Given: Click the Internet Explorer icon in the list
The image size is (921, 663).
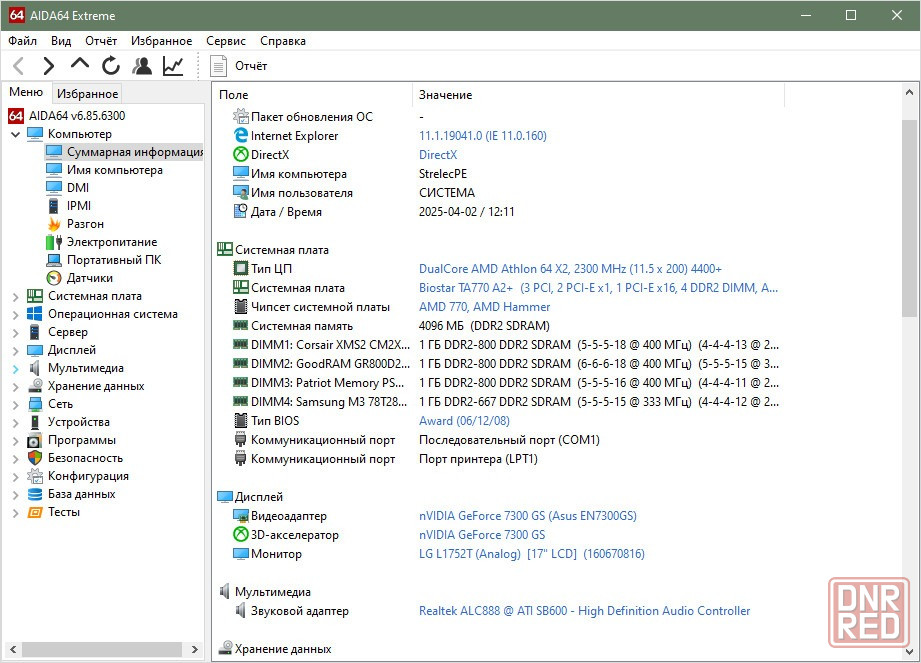Looking at the screenshot, I should point(240,136).
